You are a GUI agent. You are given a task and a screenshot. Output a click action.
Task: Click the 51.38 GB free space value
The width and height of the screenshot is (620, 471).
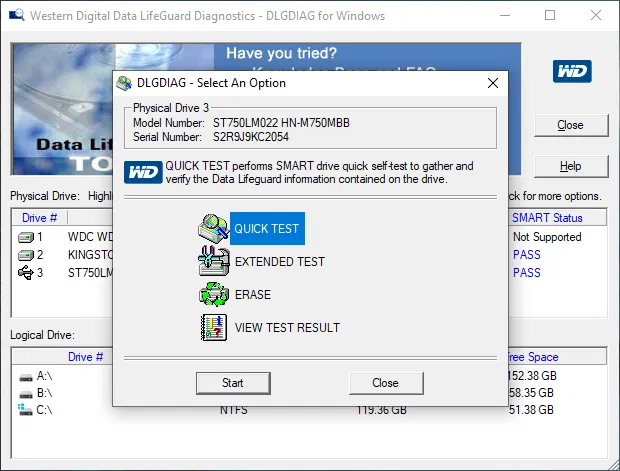[x=531, y=410]
